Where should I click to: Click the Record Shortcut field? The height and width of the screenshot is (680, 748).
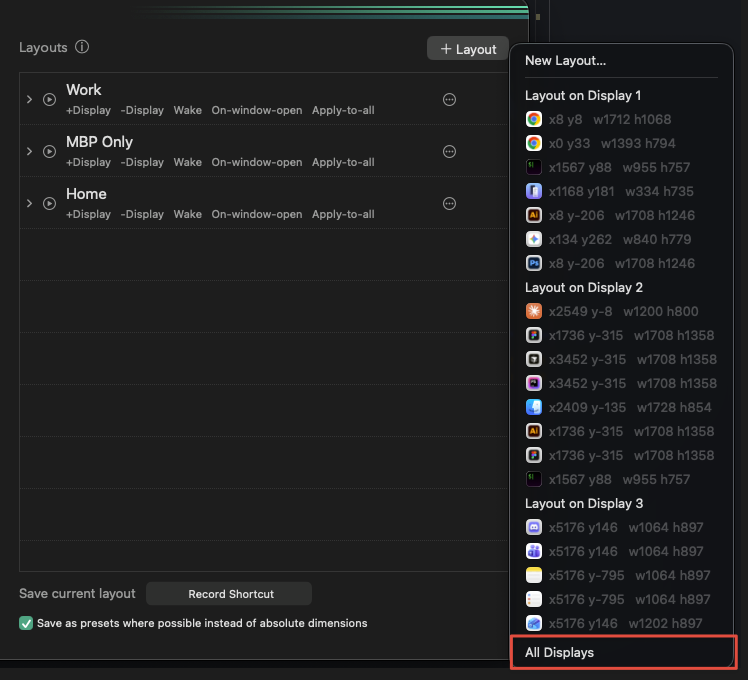pos(229,594)
